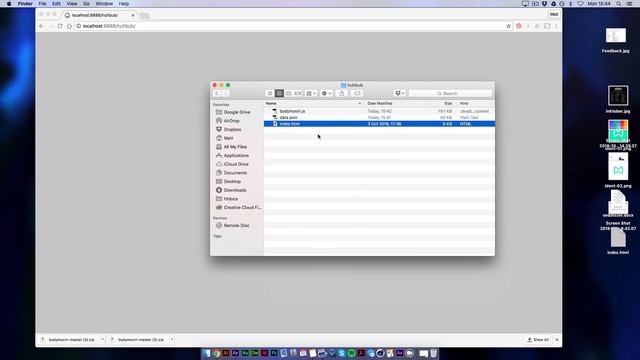Screen dimensions: 640x360
Task: Click the Finder share button
Action: point(342,93)
